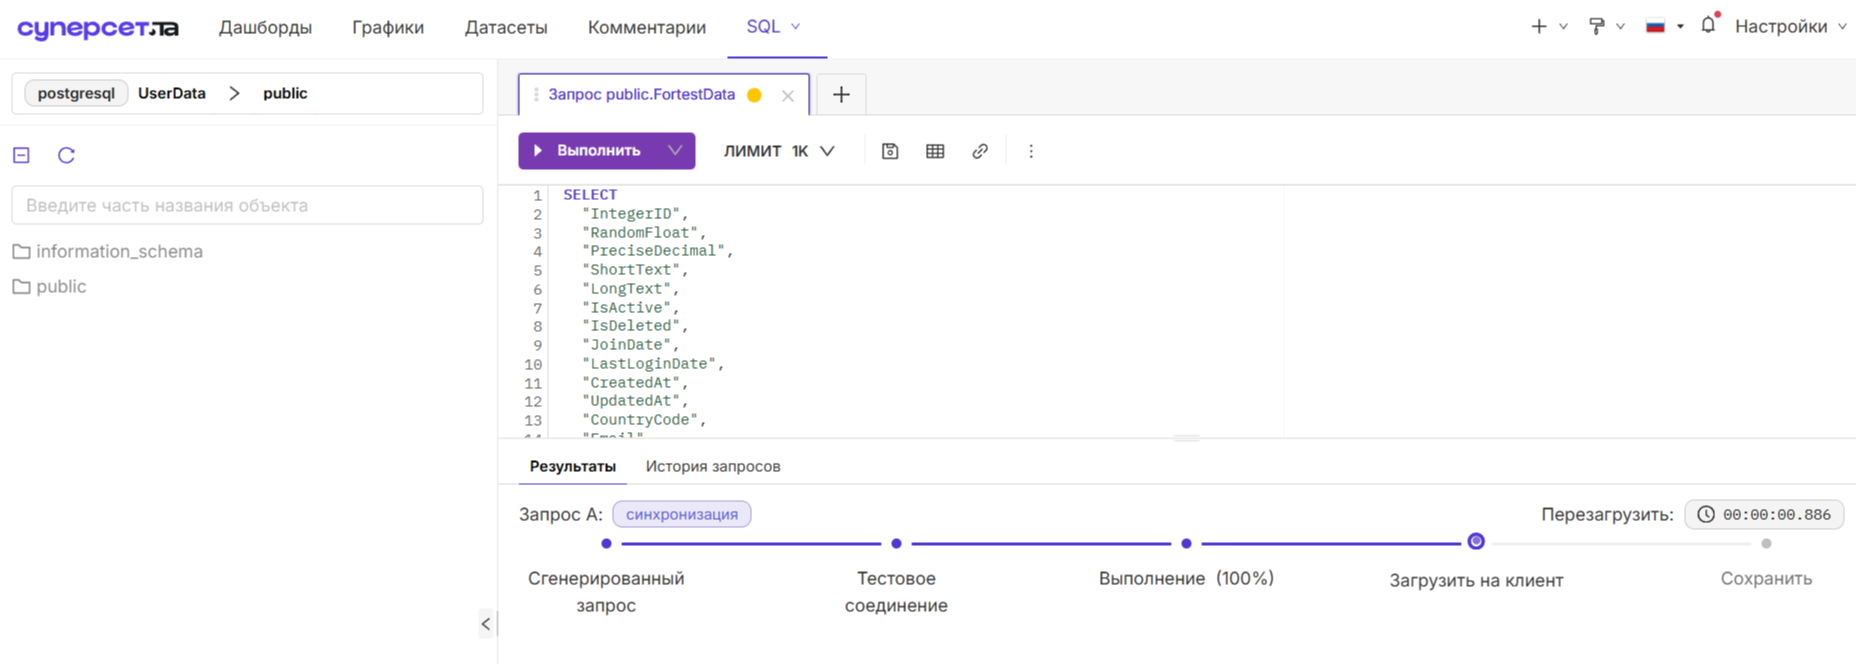The image size is (1856, 664).
Task: Open the Выполнить options dropdown
Action: click(676, 150)
